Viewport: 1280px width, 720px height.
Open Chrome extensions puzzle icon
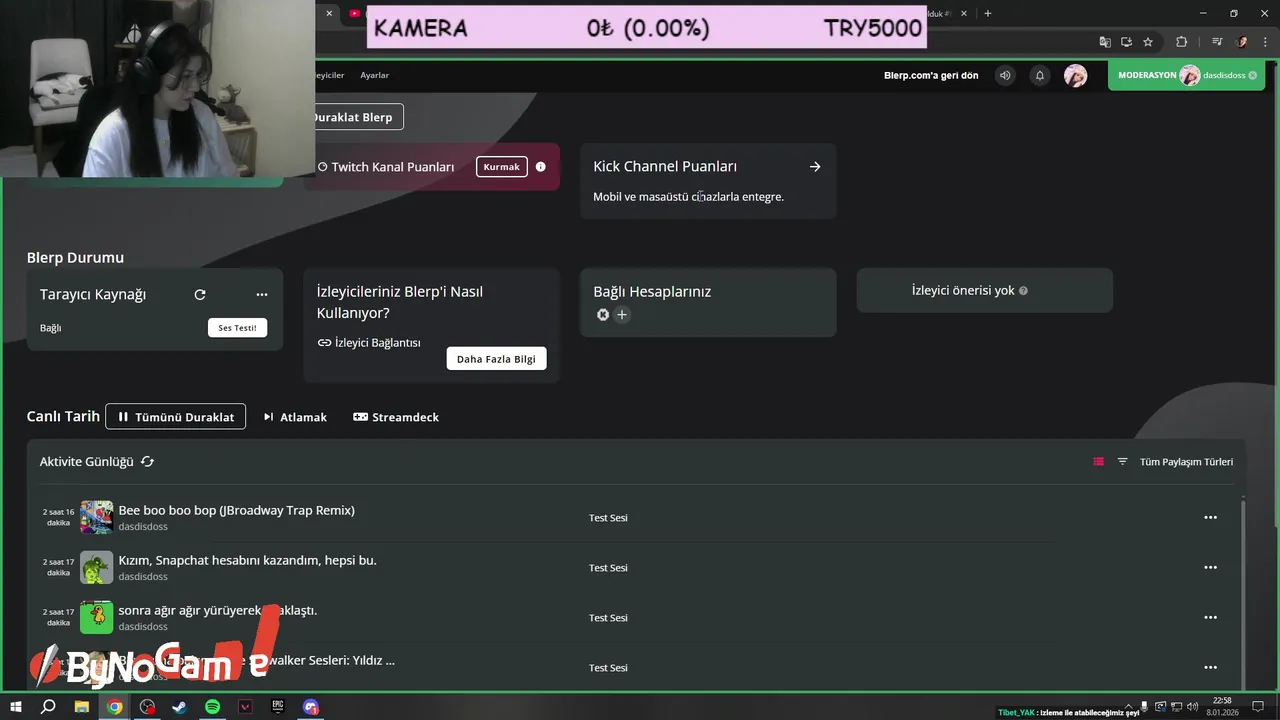(1182, 42)
